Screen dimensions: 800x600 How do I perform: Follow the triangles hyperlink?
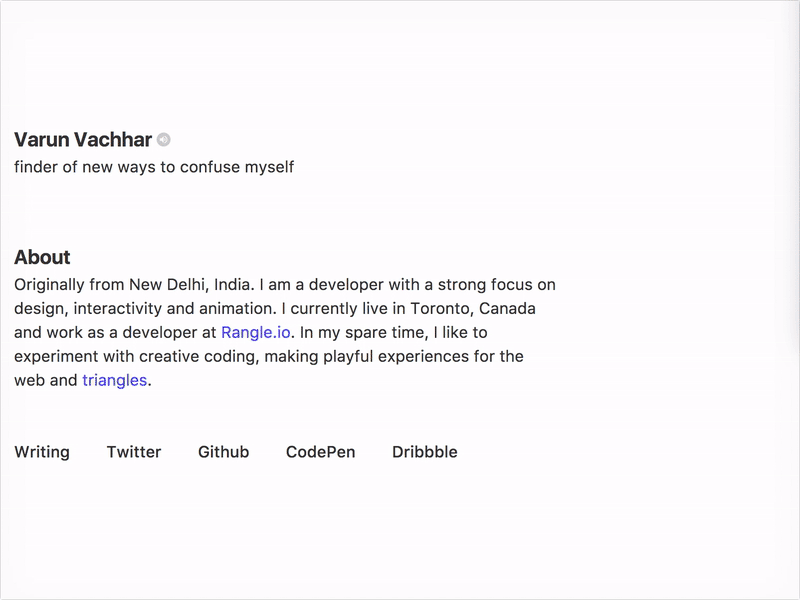(x=114, y=381)
